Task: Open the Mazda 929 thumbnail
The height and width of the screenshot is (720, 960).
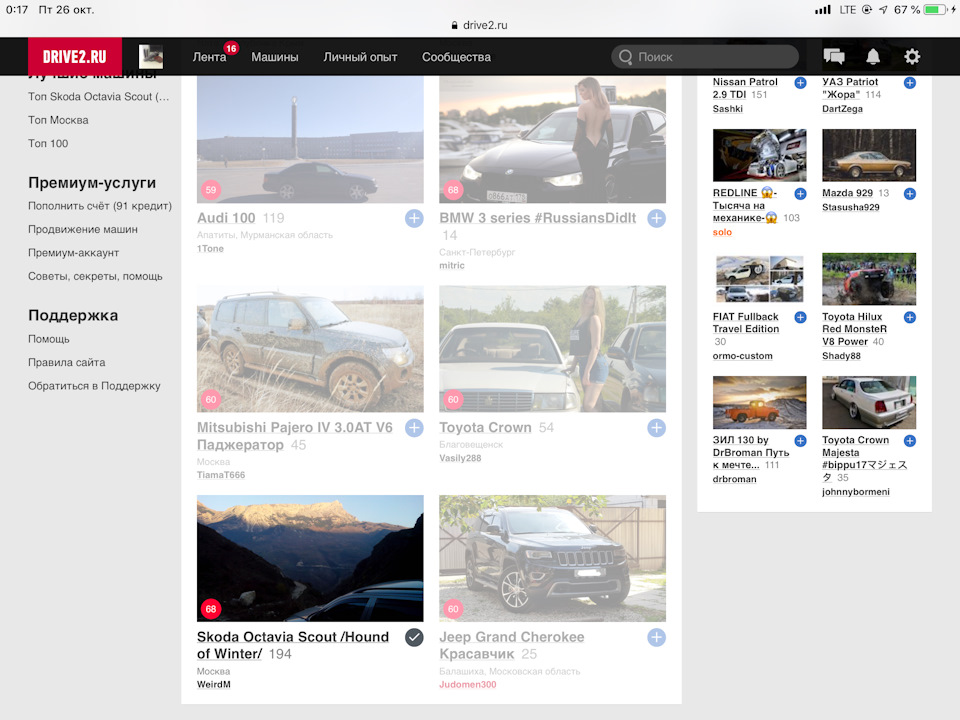Action: (869, 156)
